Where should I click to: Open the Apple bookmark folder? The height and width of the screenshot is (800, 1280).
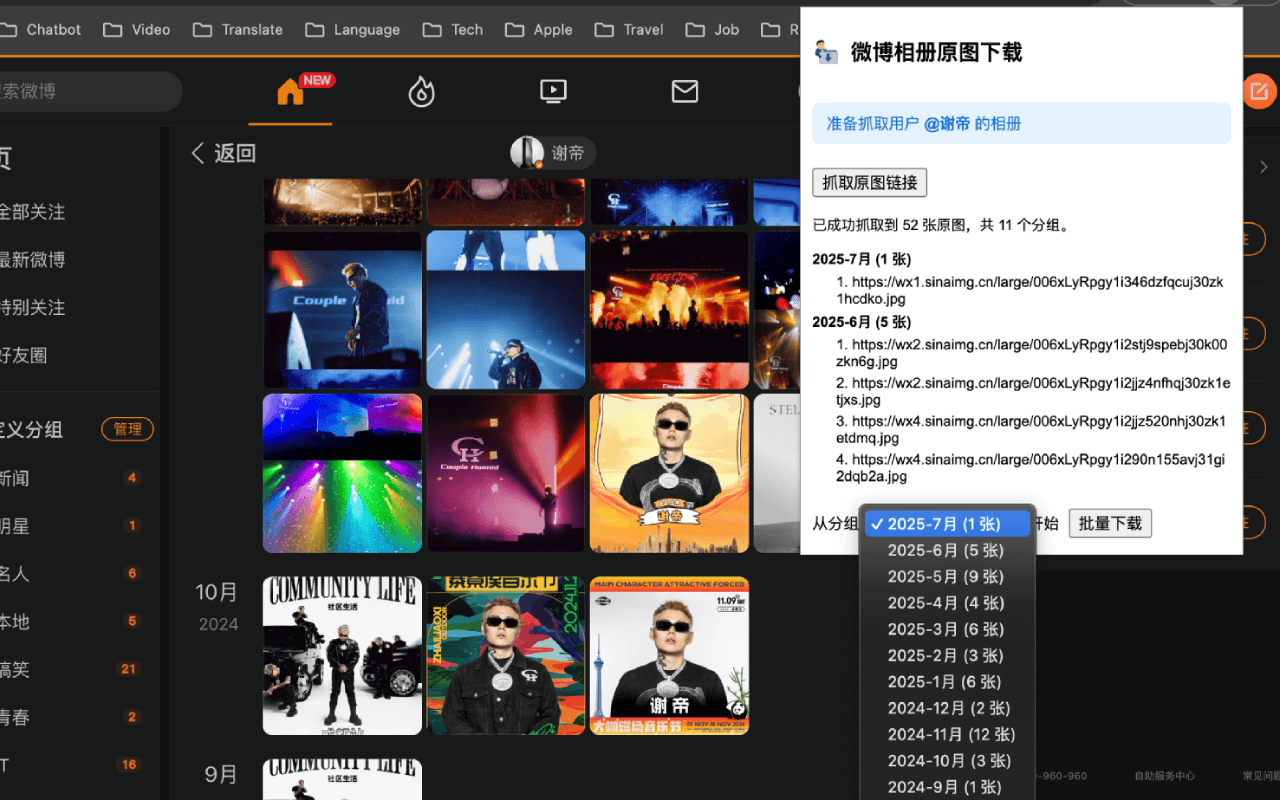coord(539,30)
